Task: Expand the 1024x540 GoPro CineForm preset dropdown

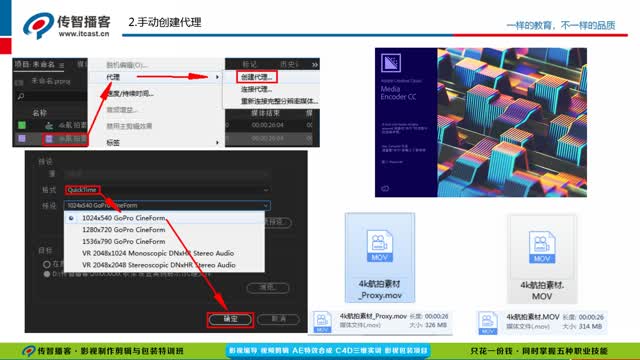Action: 167,205
